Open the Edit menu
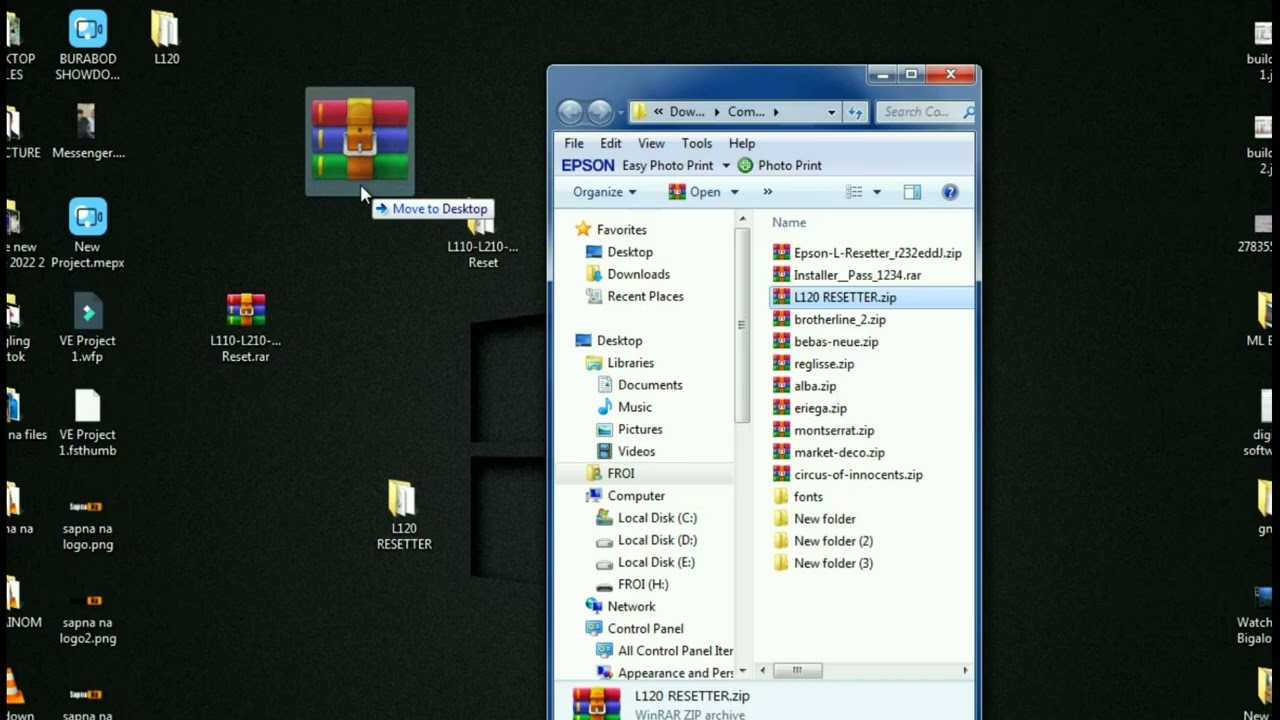Screen dimensions: 1280x720 611,143
